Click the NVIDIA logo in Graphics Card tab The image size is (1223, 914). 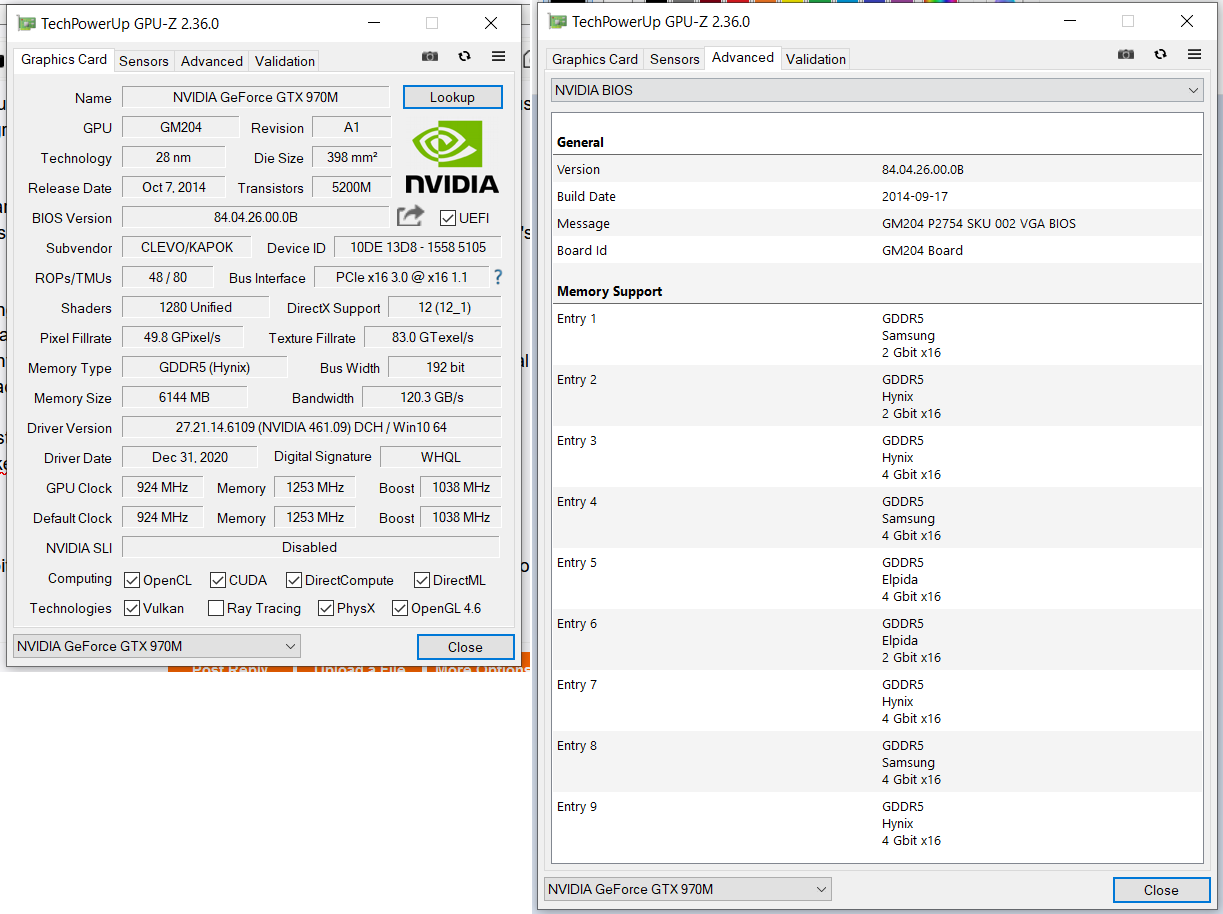click(452, 157)
